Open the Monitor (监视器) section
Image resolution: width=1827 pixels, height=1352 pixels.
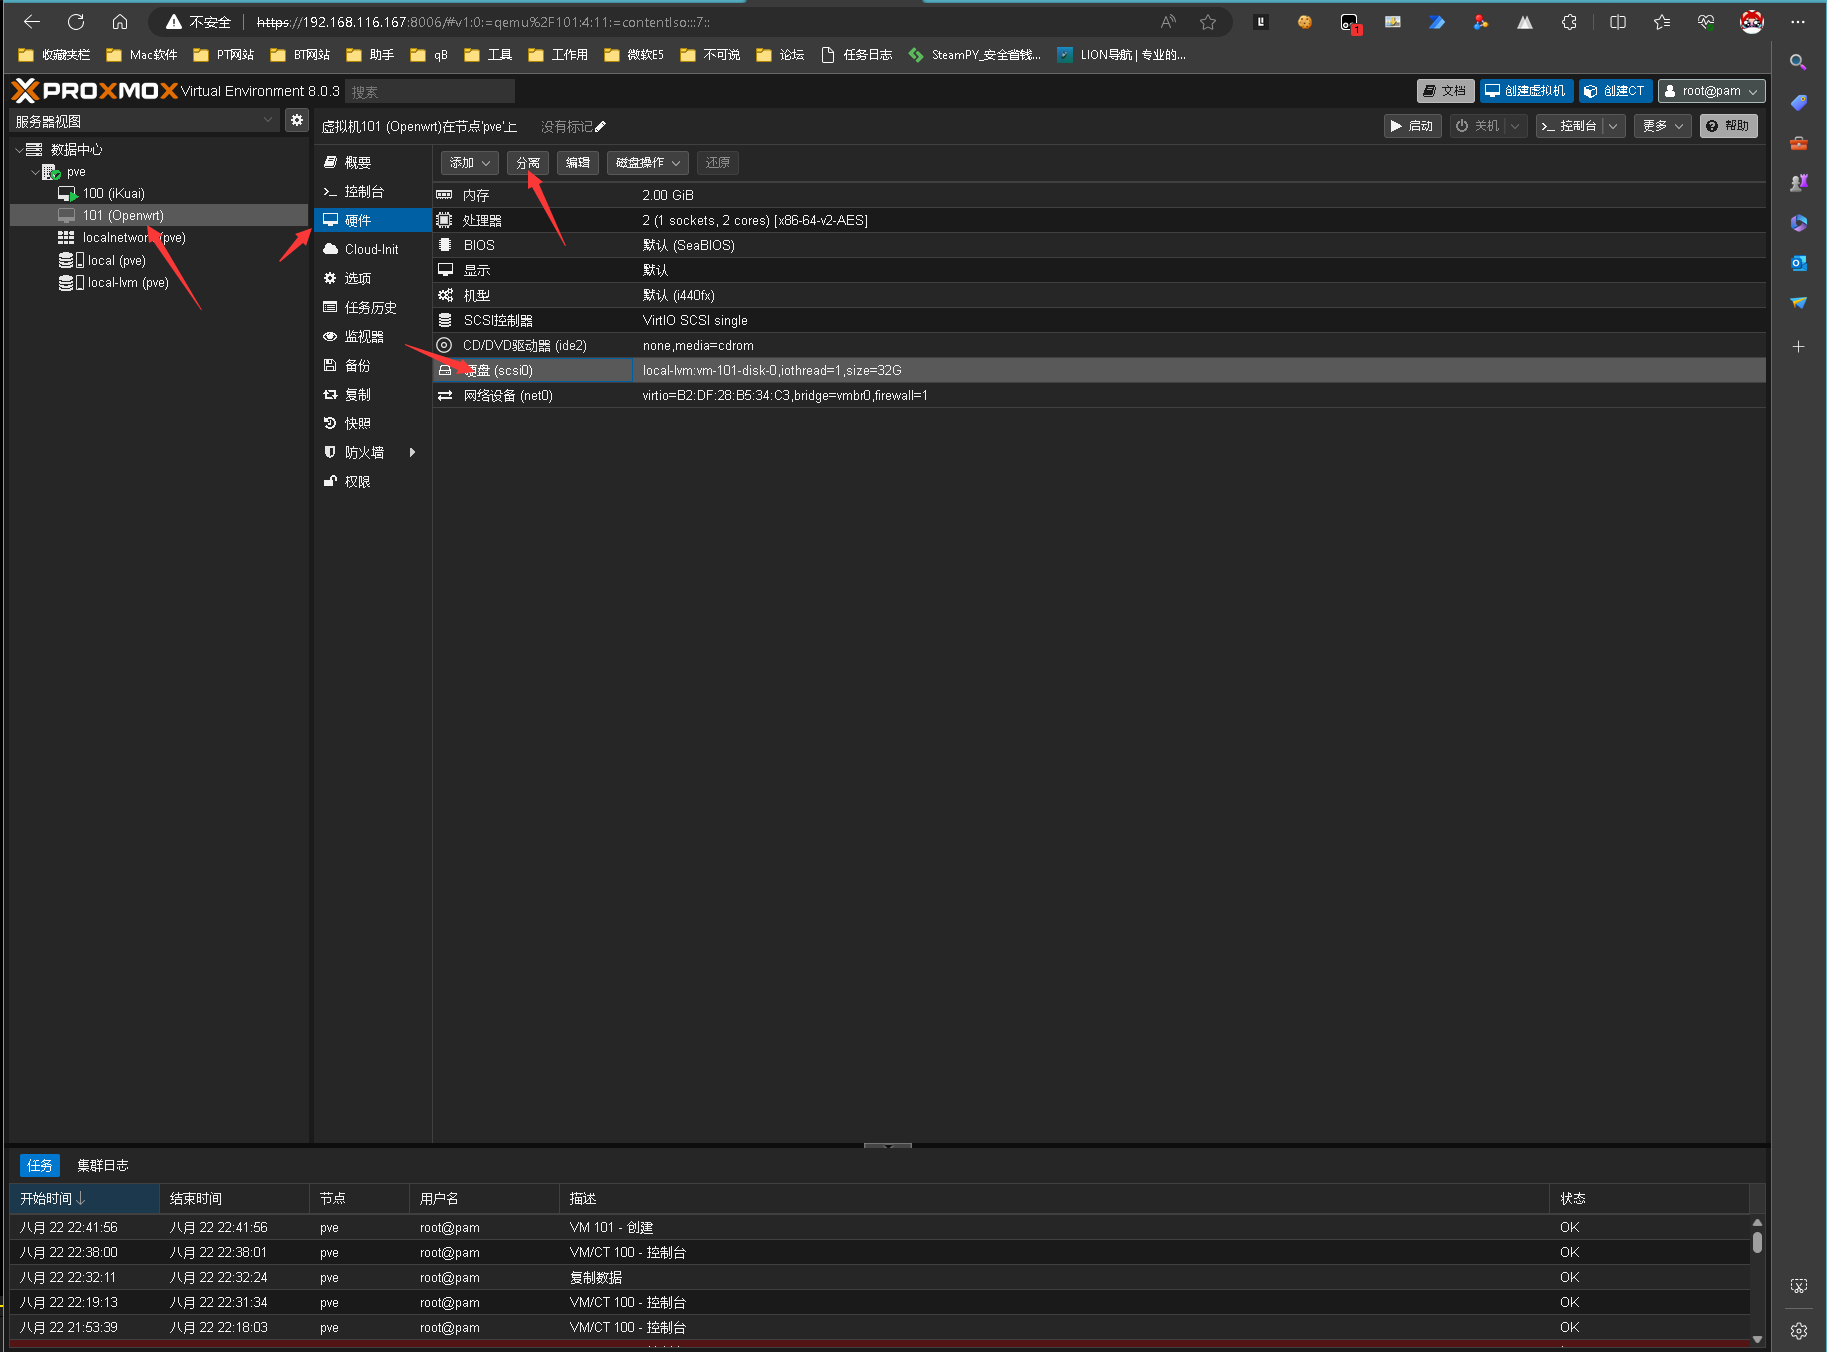pos(363,337)
